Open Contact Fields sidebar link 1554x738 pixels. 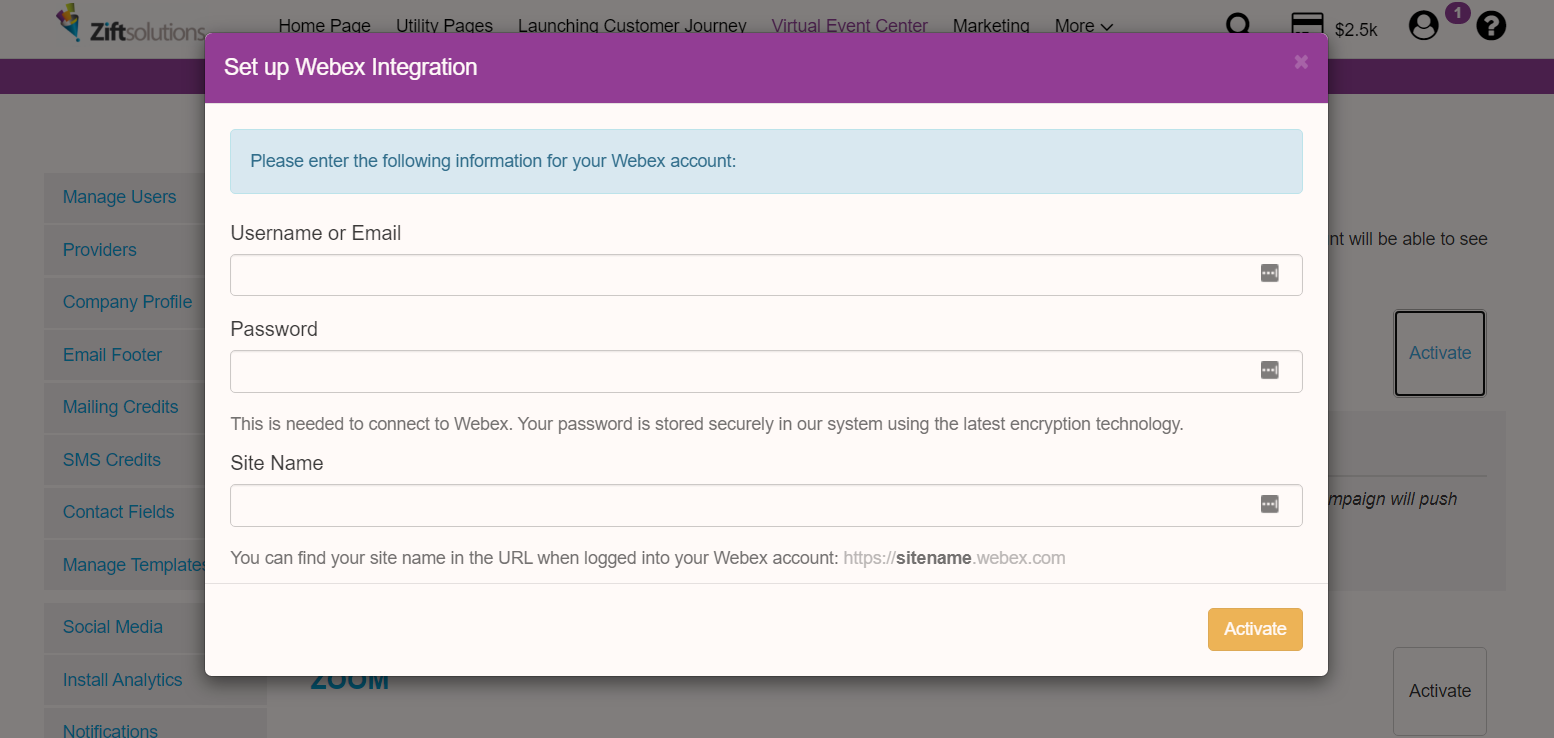118,512
